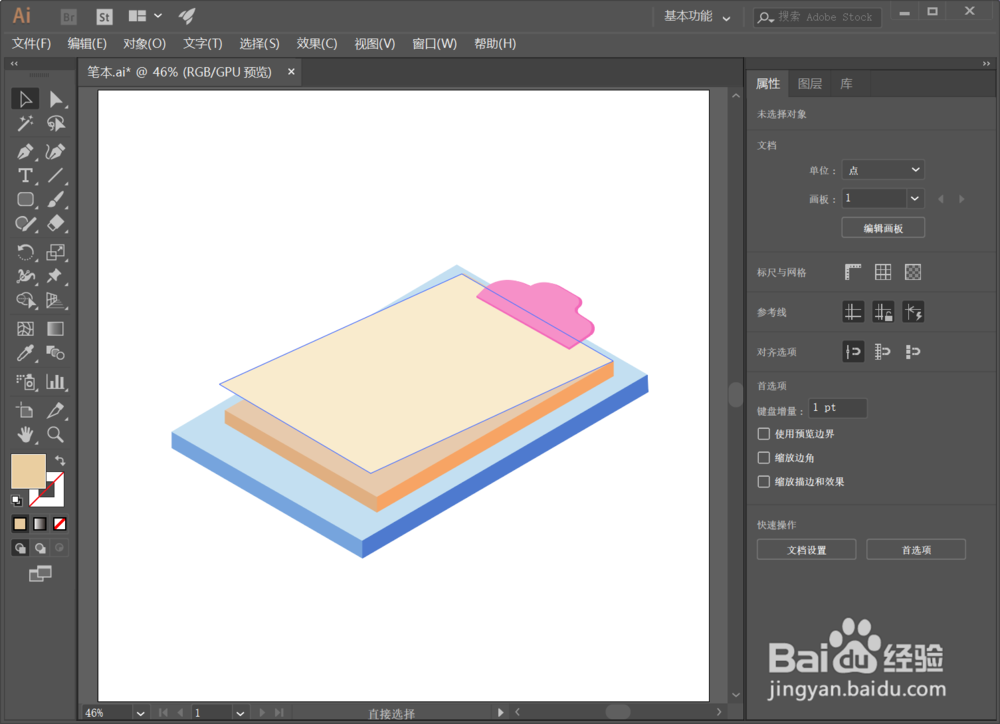Viewport: 1000px width, 724px height.
Task: Expand the toolbar with double chevron
Action: (14, 63)
